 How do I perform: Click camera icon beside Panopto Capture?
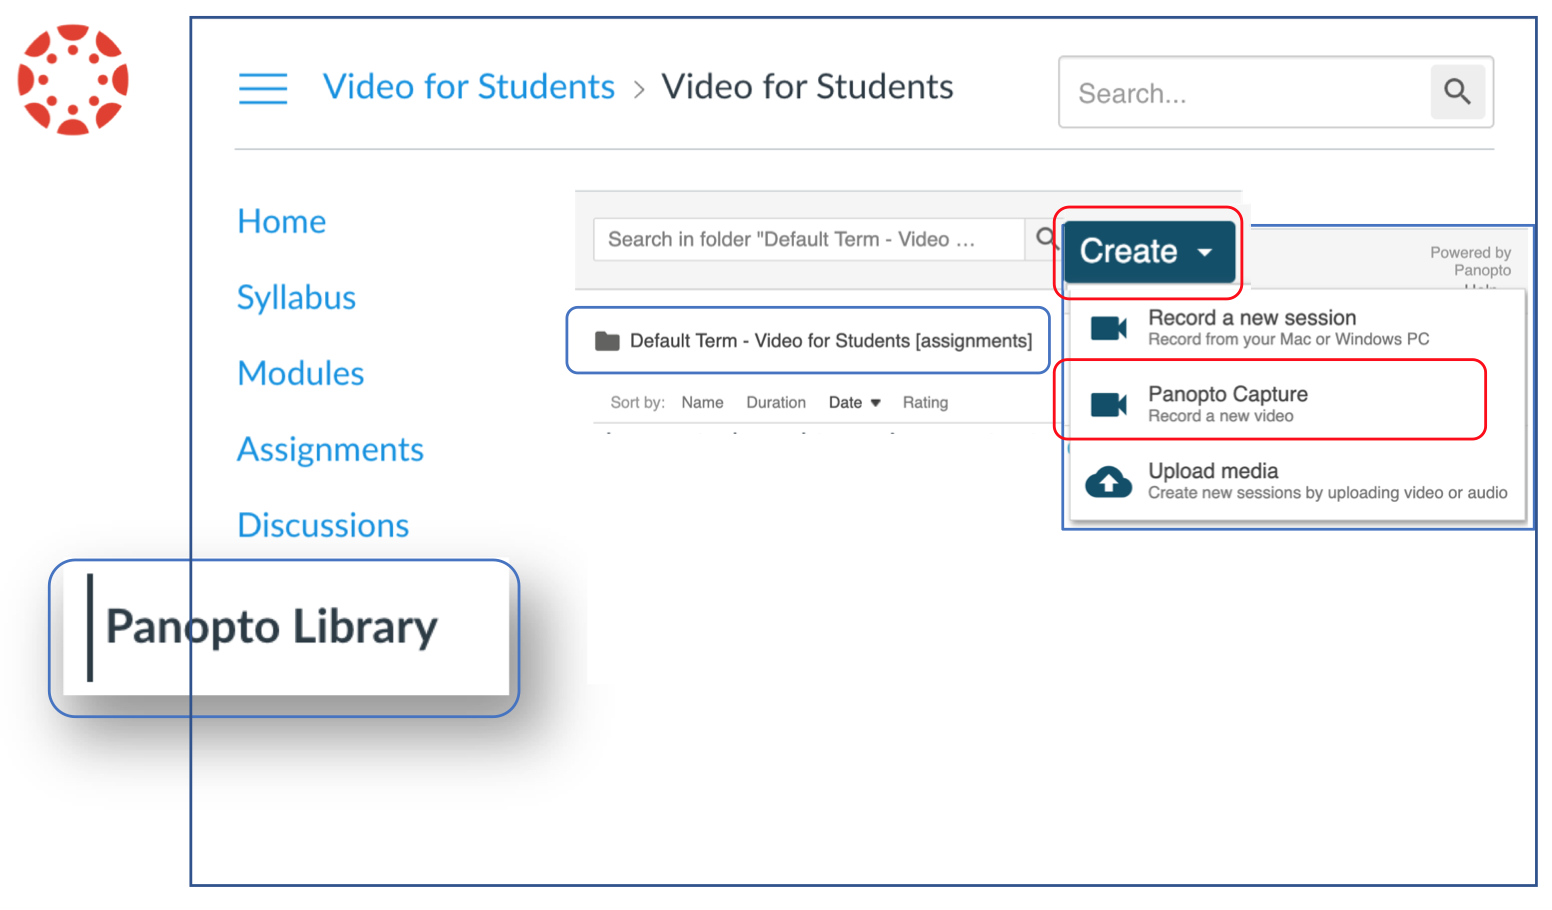coord(1108,404)
